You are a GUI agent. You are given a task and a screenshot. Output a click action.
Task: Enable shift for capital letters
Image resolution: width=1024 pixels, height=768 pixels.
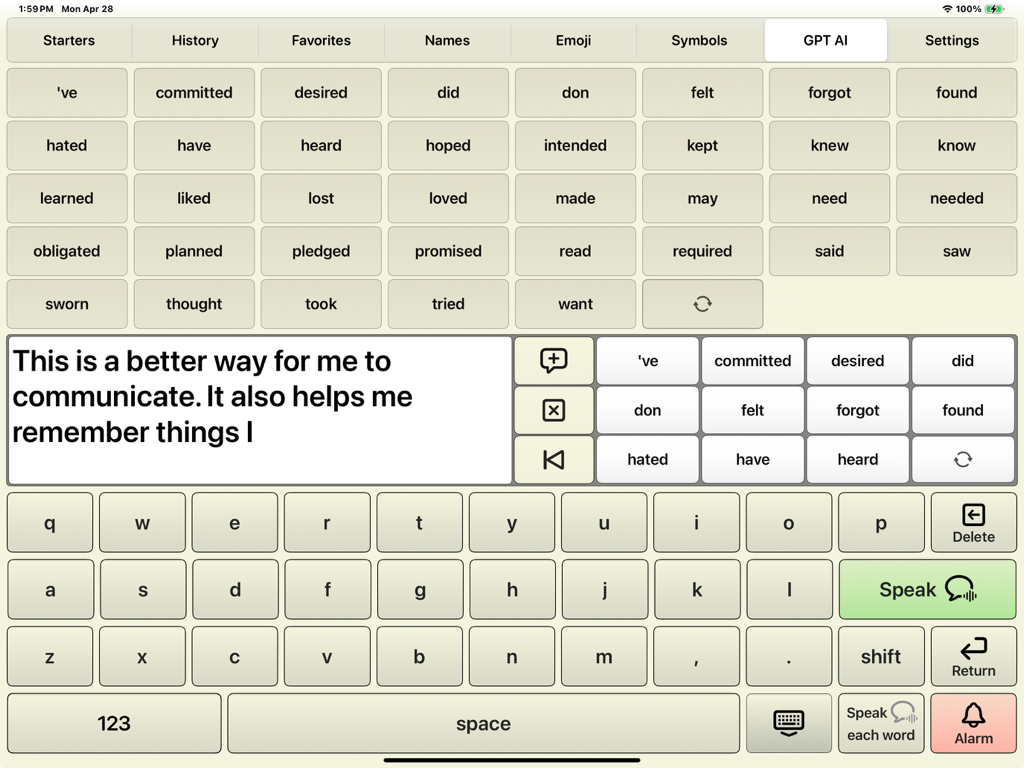(880, 657)
